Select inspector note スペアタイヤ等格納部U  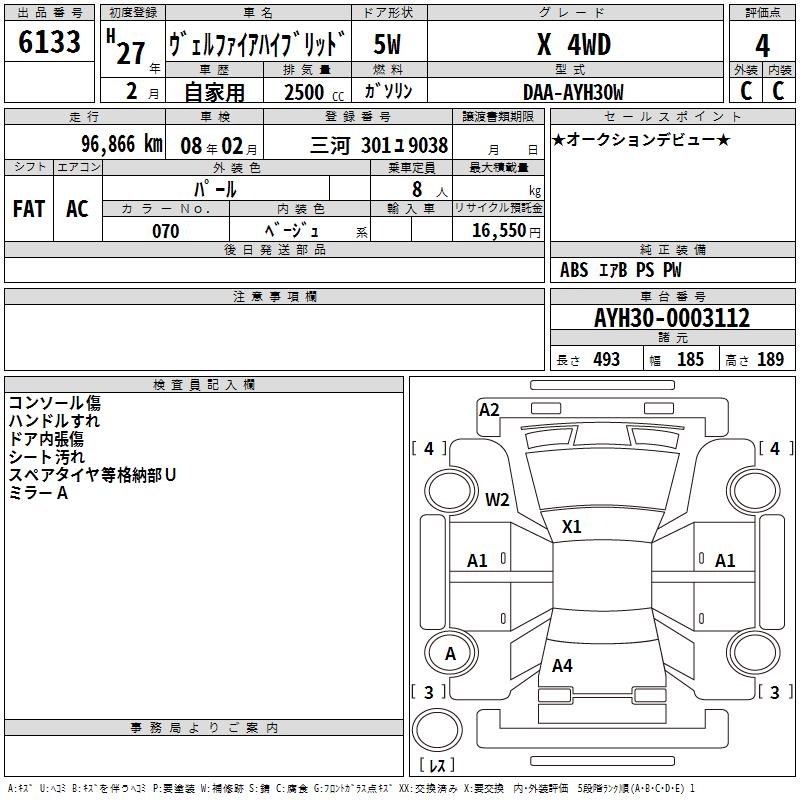click(92, 475)
